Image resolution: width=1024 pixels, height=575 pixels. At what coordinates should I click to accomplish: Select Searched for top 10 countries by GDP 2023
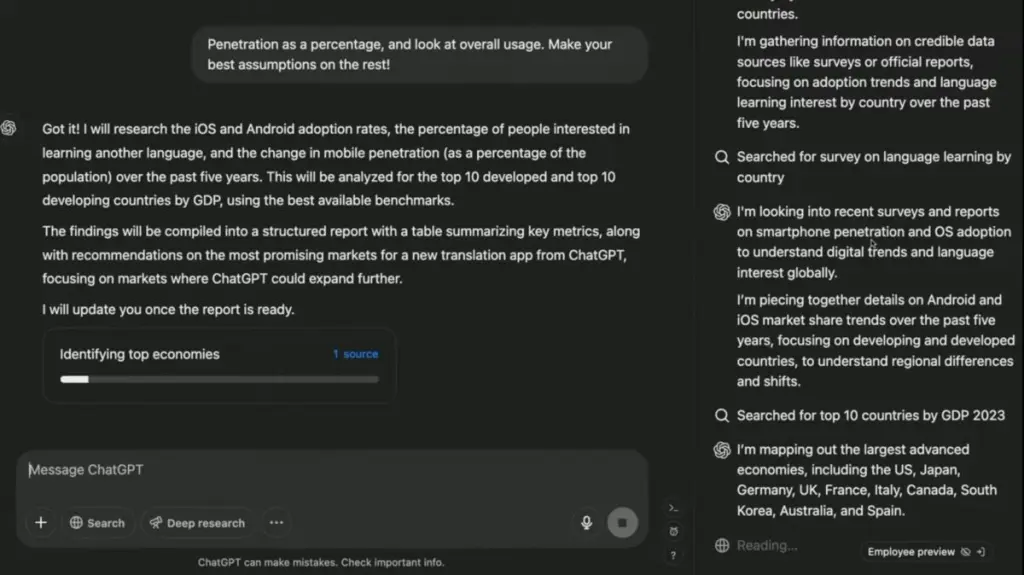860,416
